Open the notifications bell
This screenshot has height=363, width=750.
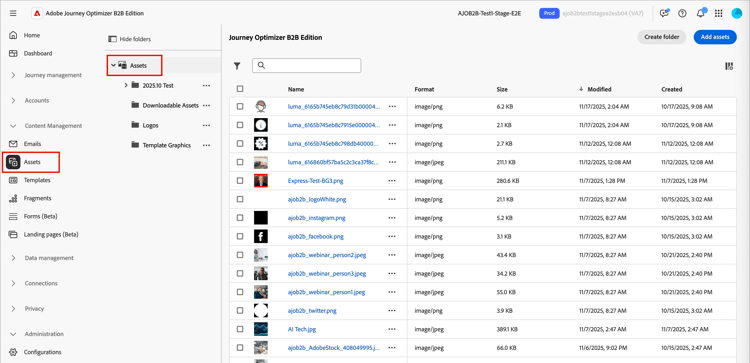(x=700, y=13)
